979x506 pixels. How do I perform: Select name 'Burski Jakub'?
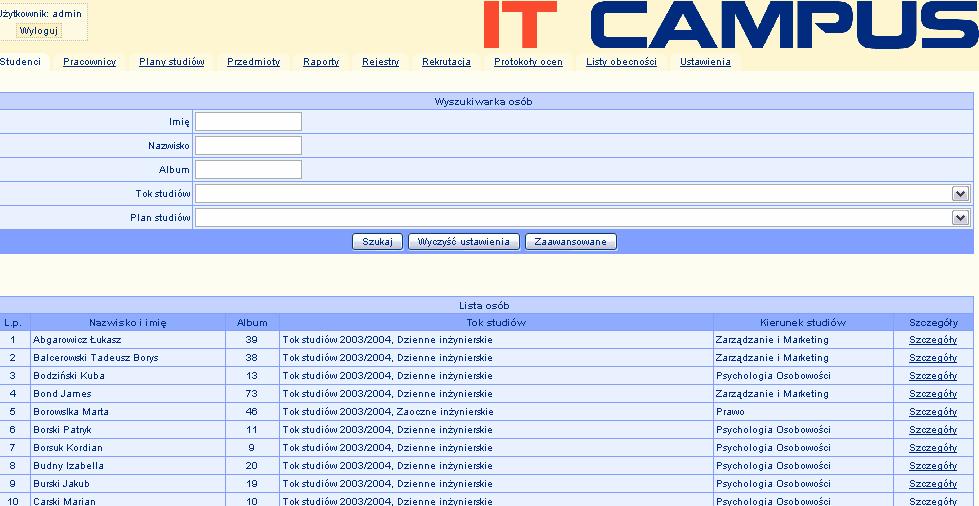61,484
